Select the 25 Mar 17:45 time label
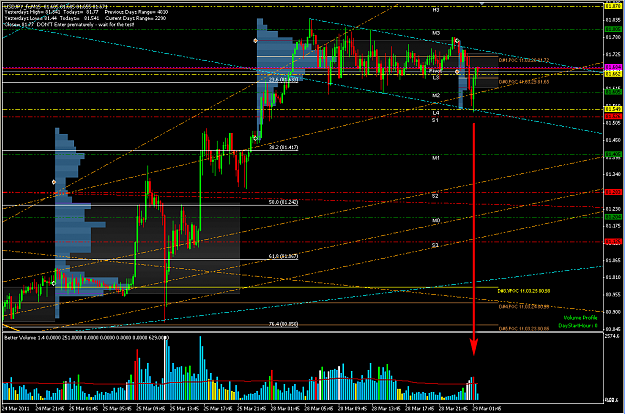This screenshot has width=625, height=414. (x=218, y=408)
